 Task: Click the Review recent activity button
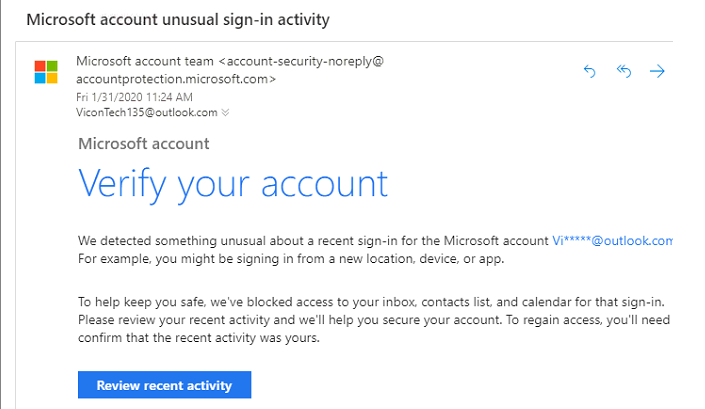coord(165,385)
